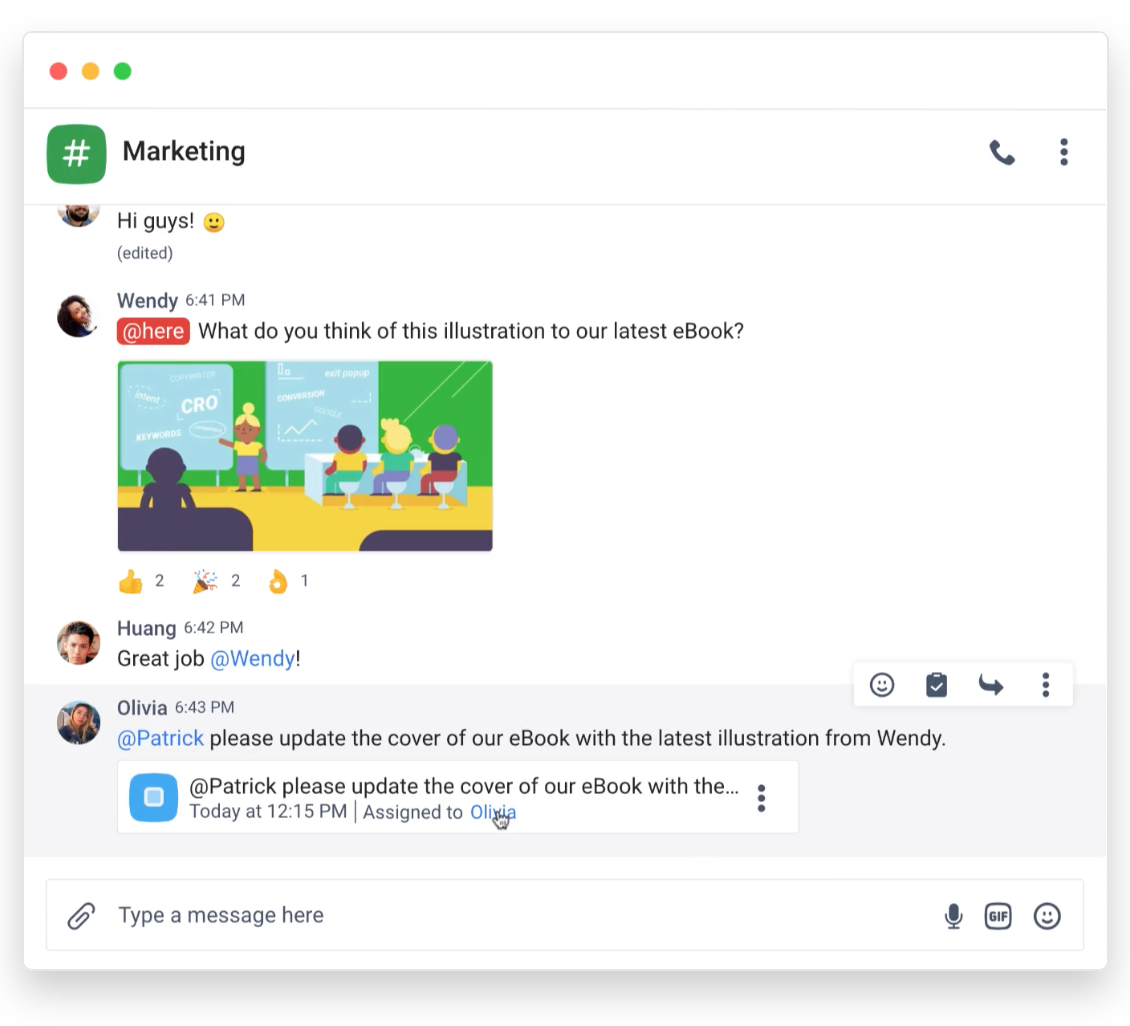Toggle the OK hand reaction

[x=288, y=581]
